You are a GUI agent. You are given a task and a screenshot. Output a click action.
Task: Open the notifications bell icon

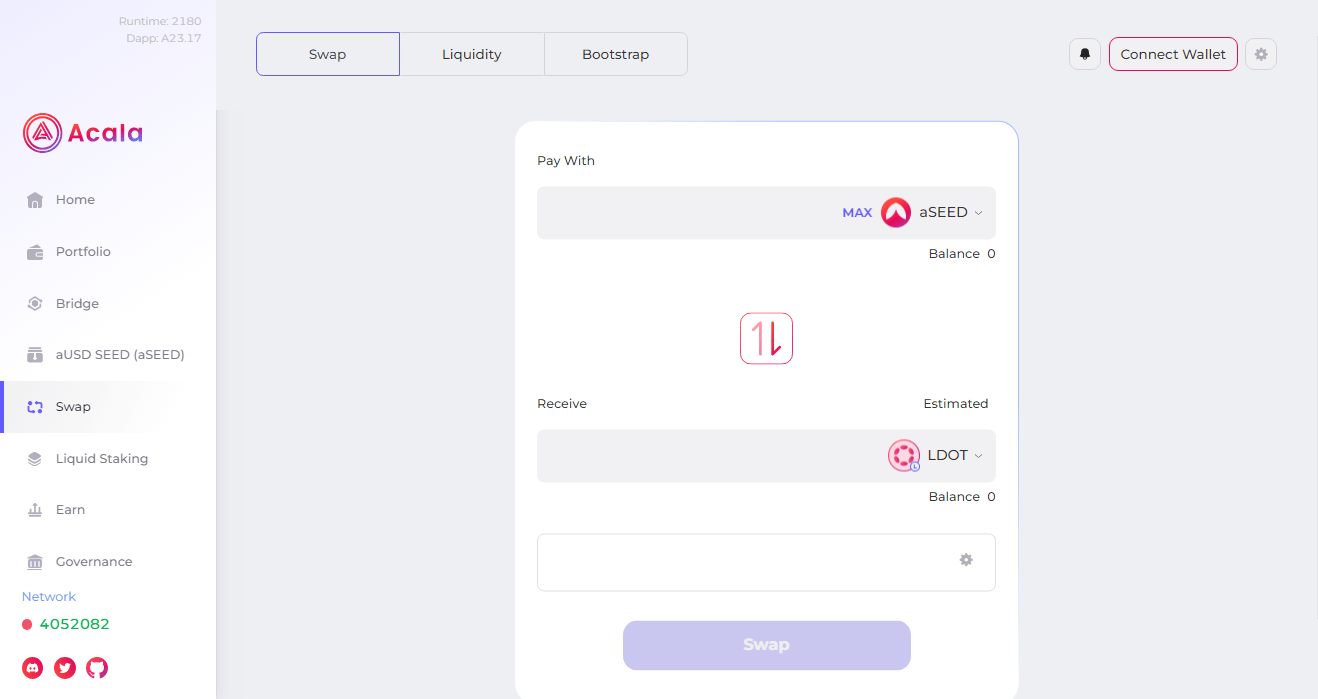1085,54
